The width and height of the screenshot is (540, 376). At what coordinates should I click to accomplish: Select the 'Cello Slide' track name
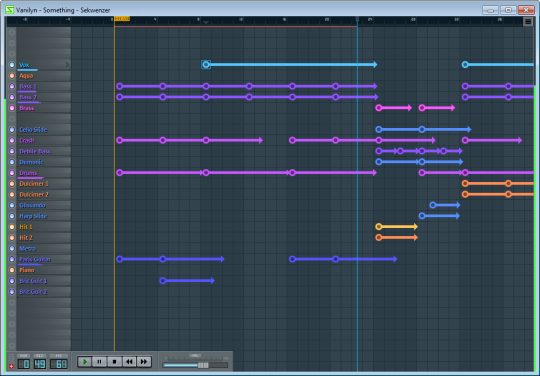click(x=33, y=129)
